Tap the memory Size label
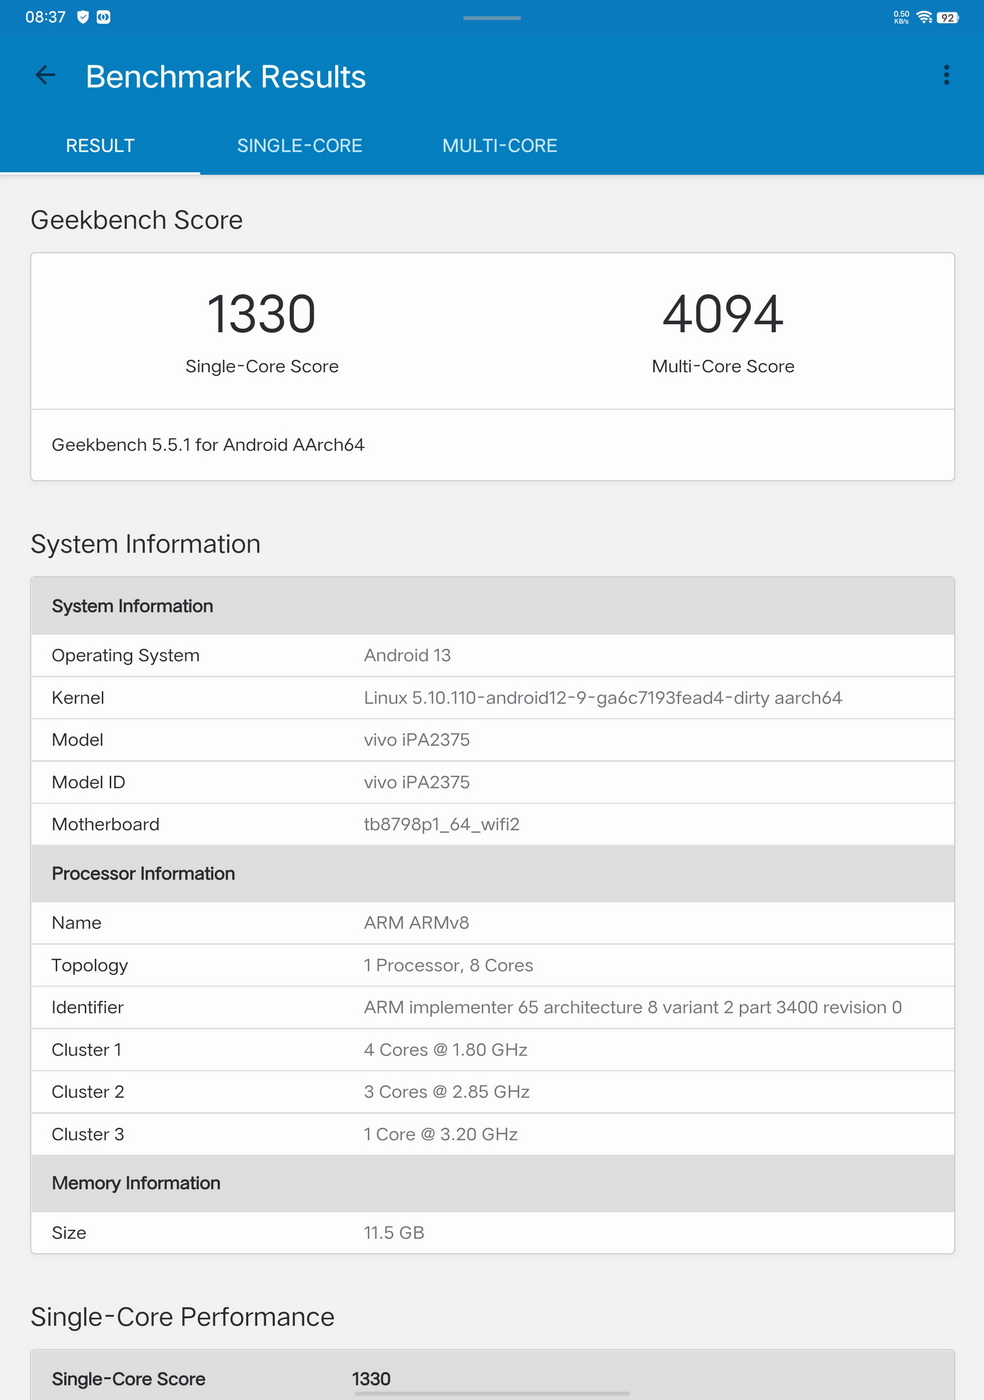 pos(69,1233)
